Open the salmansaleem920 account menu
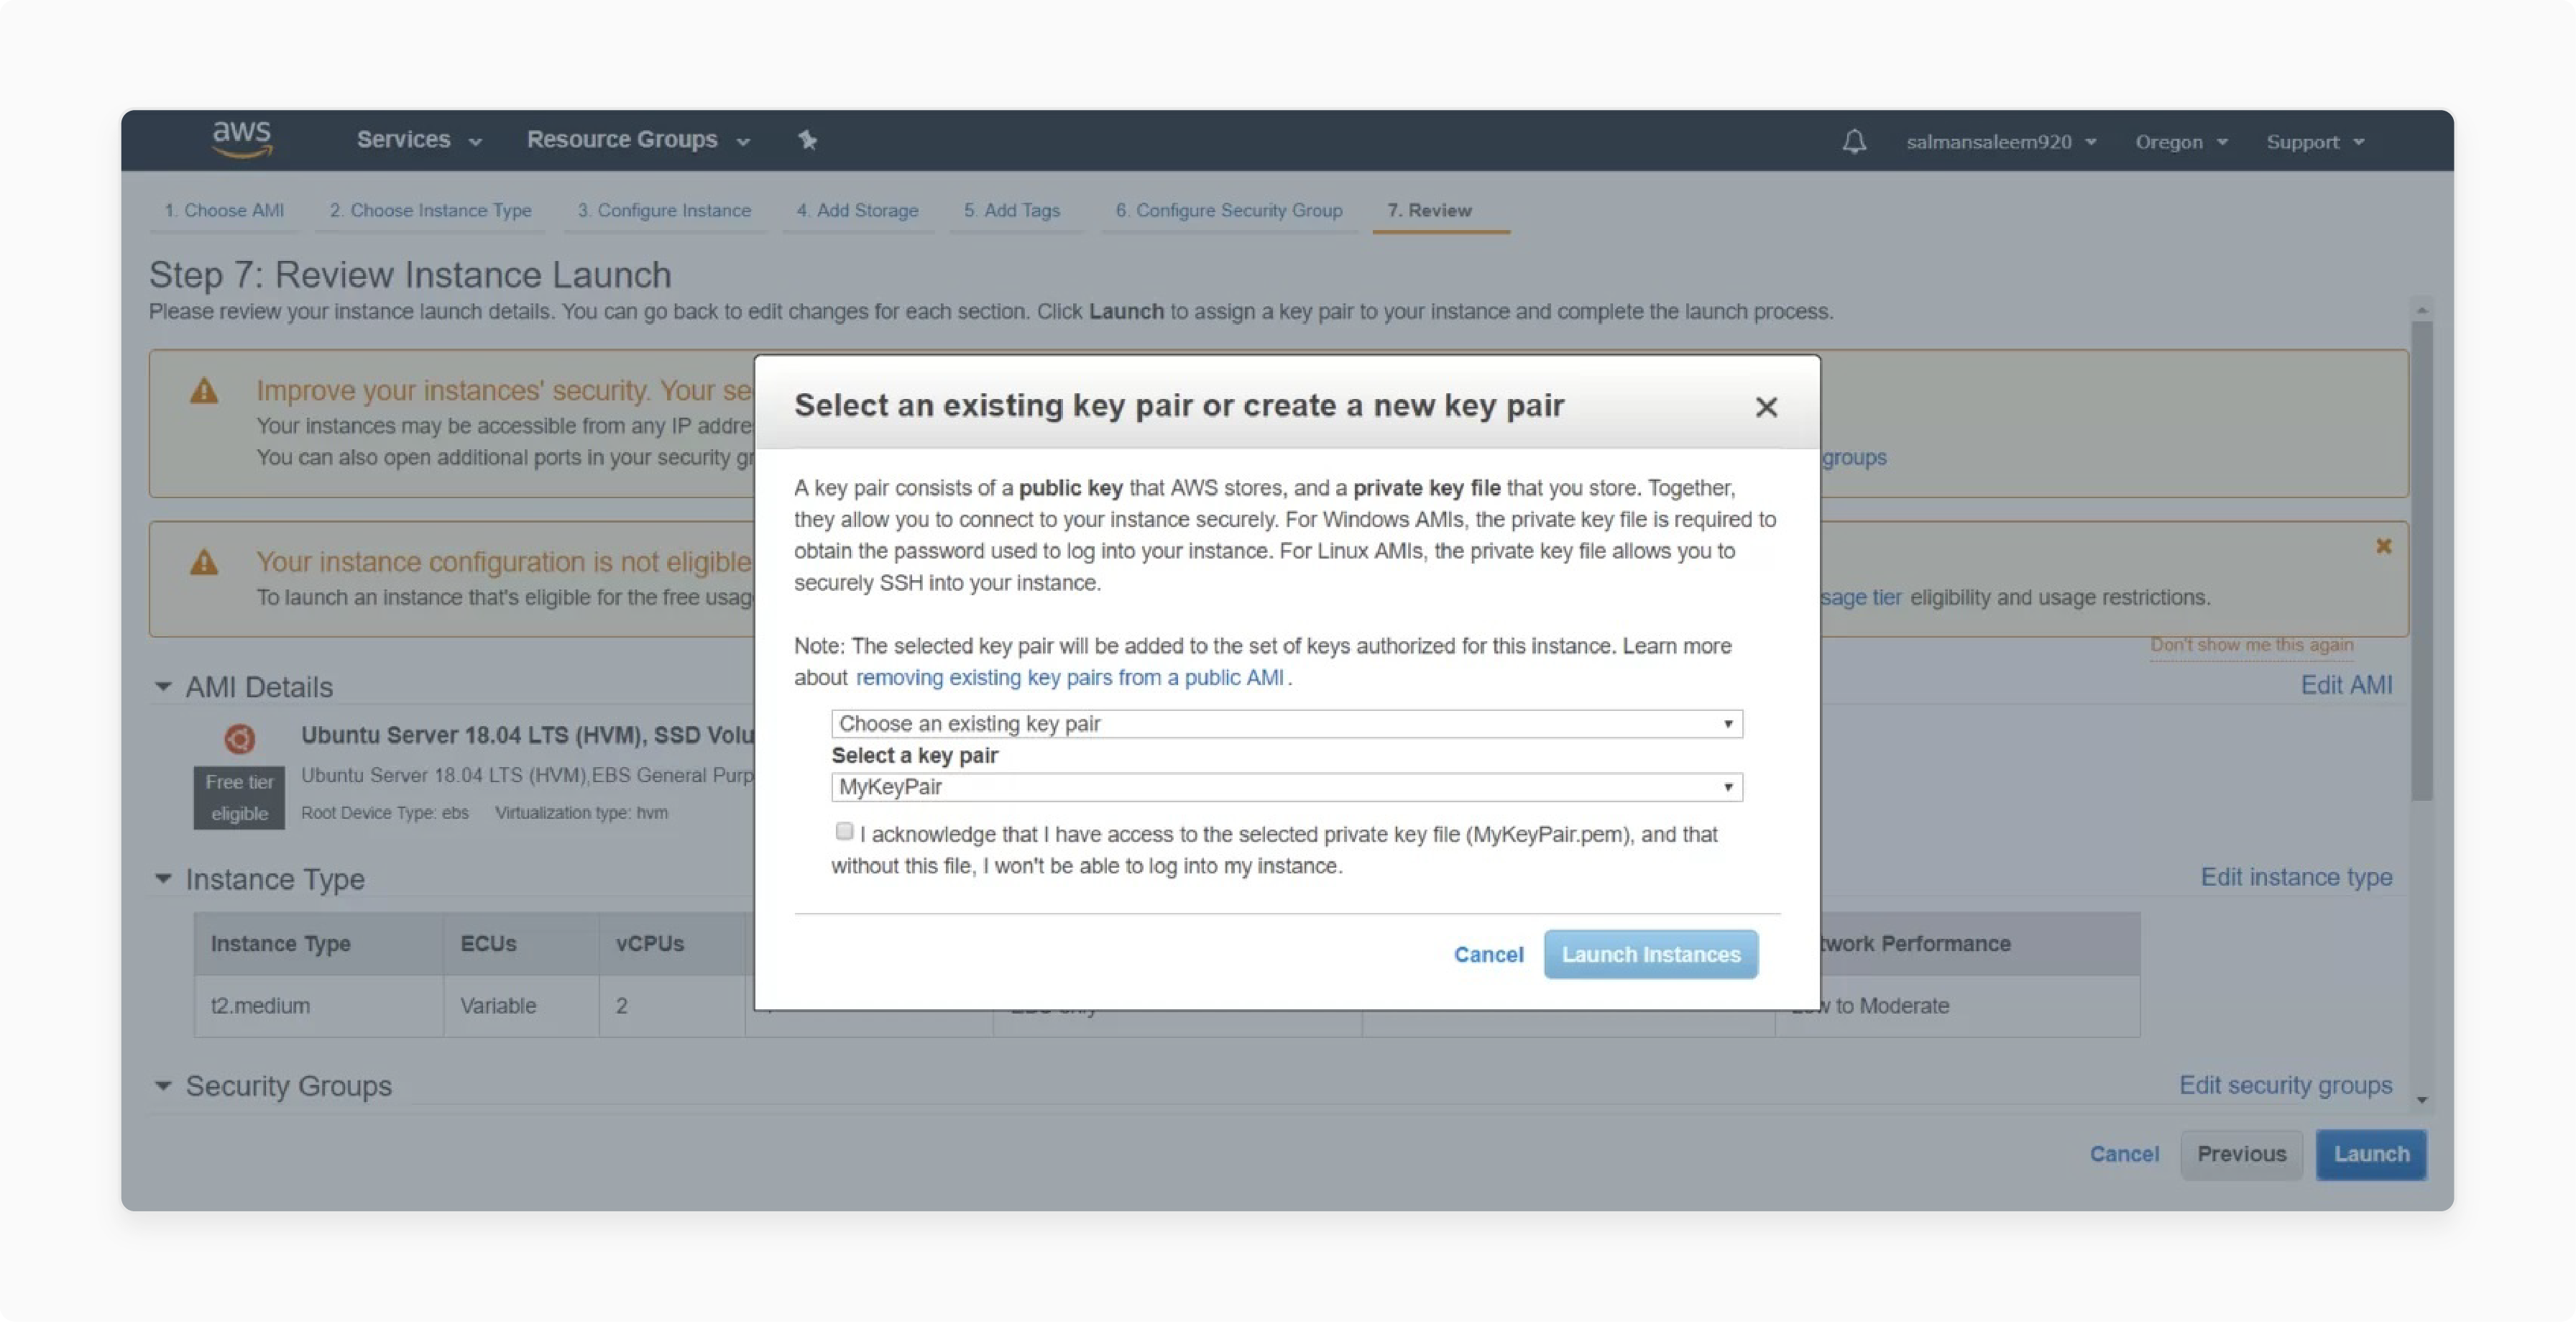Screen dimensions: 2576x1322 coord(2000,142)
